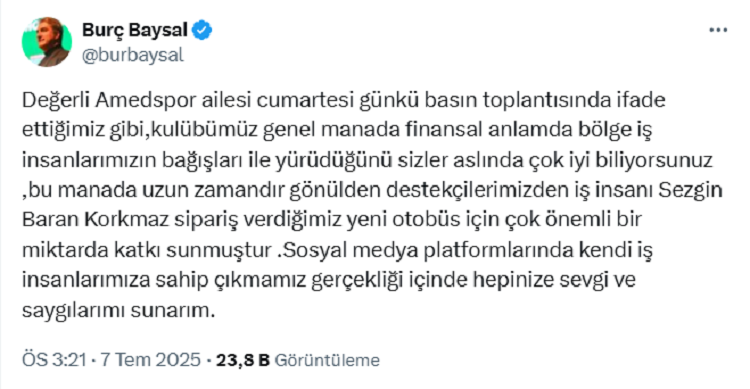Click the ÖS 3:21 timestamp
The height and width of the screenshot is (389, 750).
(x=54, y=359)
